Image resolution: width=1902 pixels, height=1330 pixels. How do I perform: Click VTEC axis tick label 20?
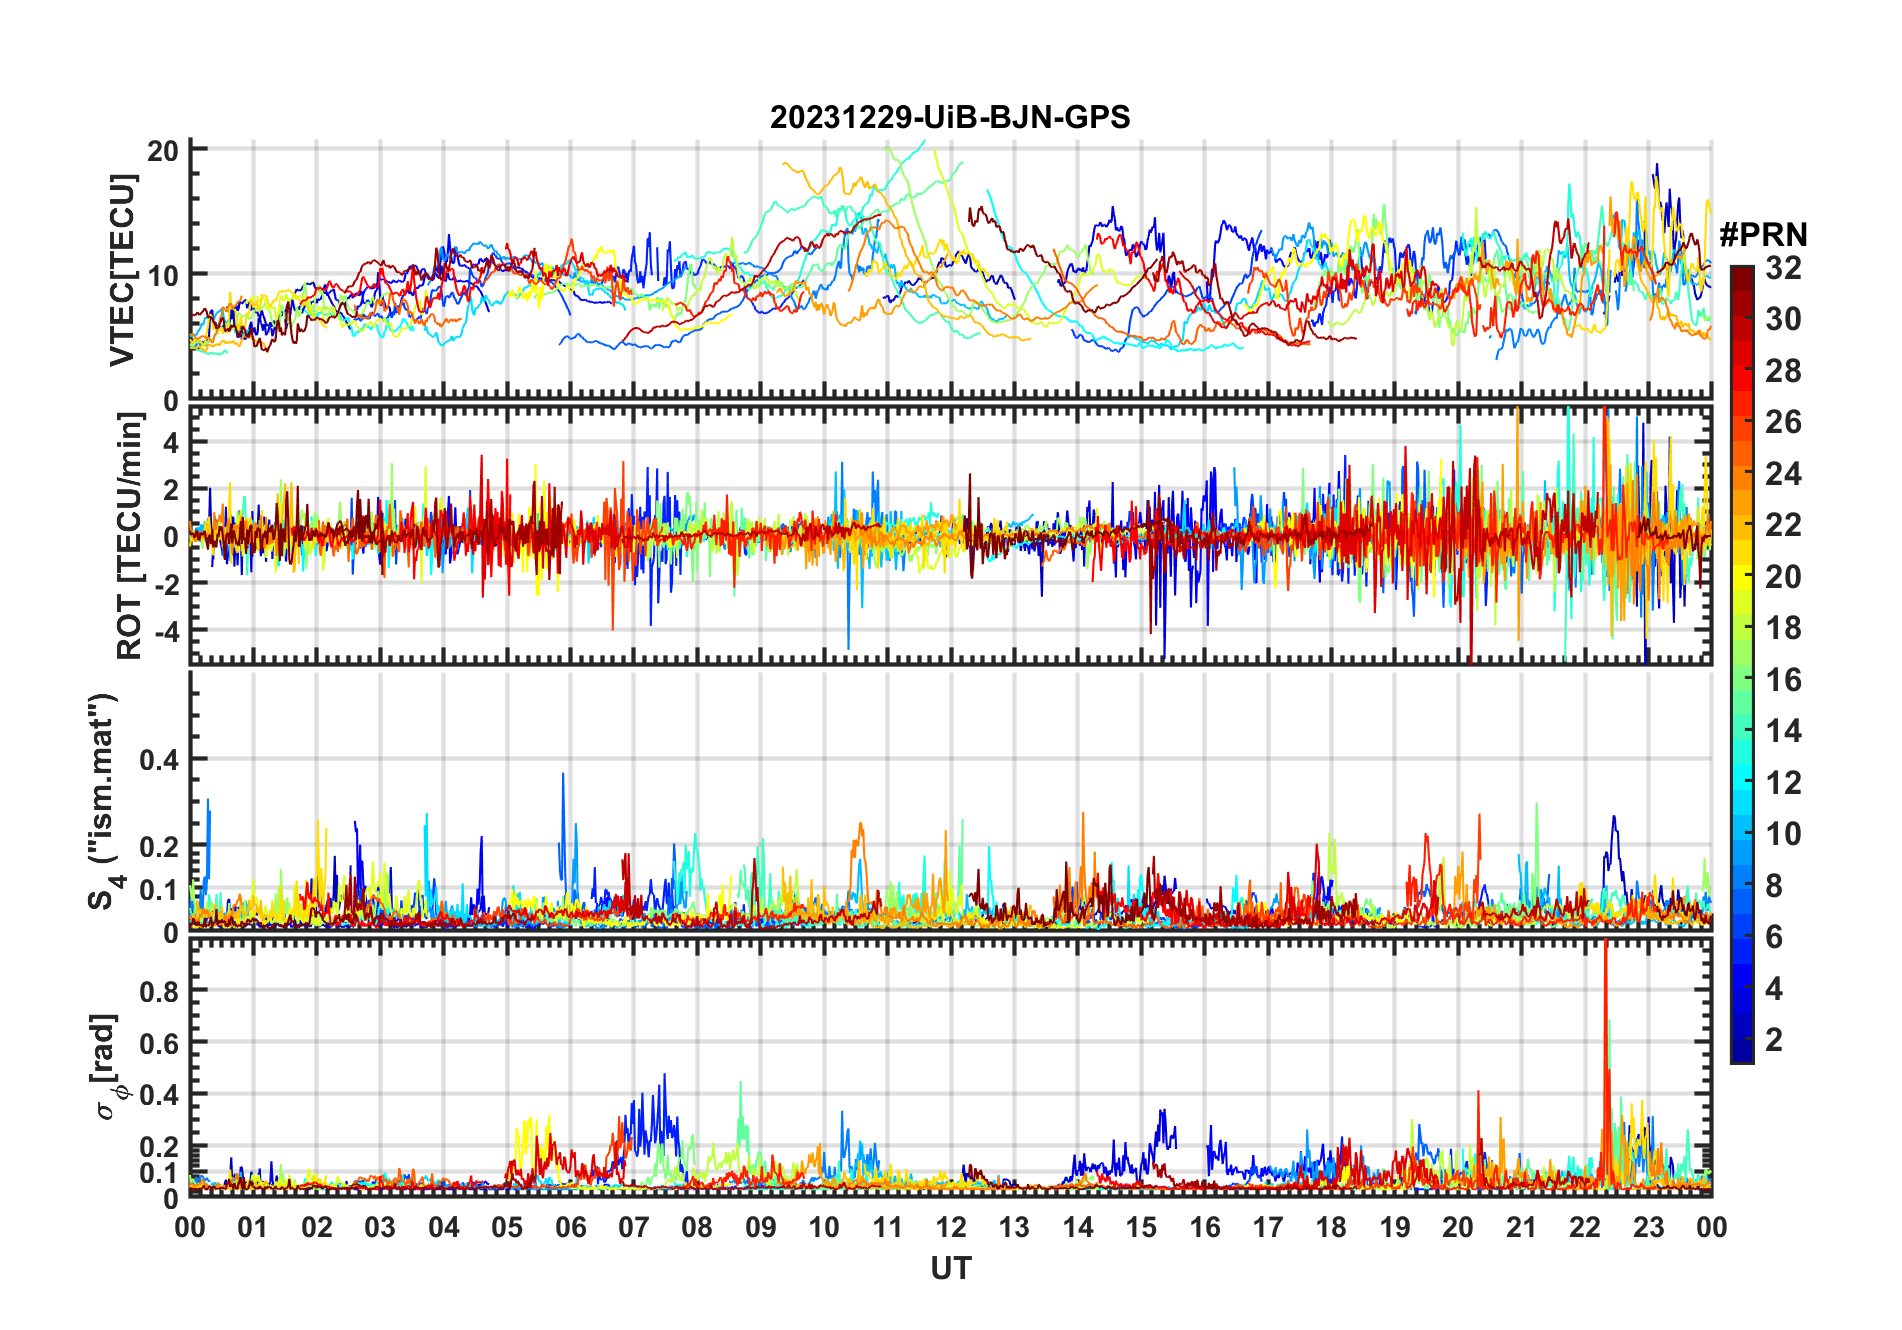coord(163,151)
